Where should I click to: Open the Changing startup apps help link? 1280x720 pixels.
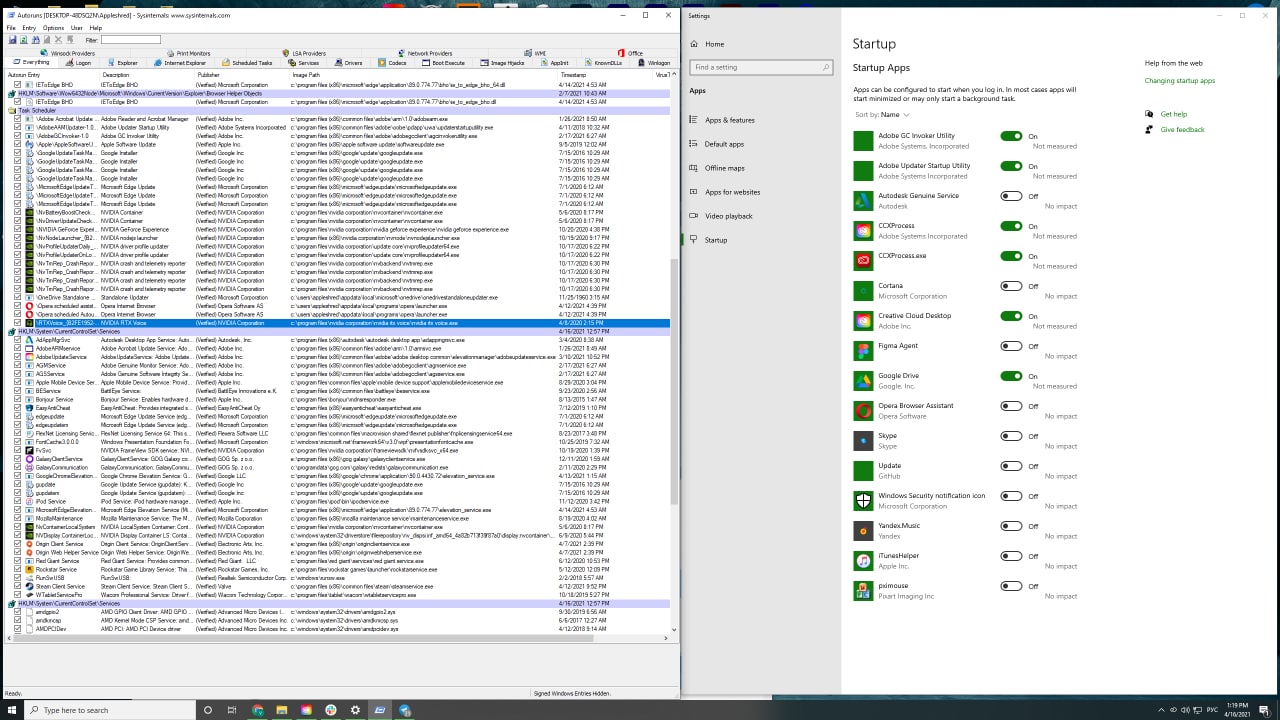click(1180, 81)
